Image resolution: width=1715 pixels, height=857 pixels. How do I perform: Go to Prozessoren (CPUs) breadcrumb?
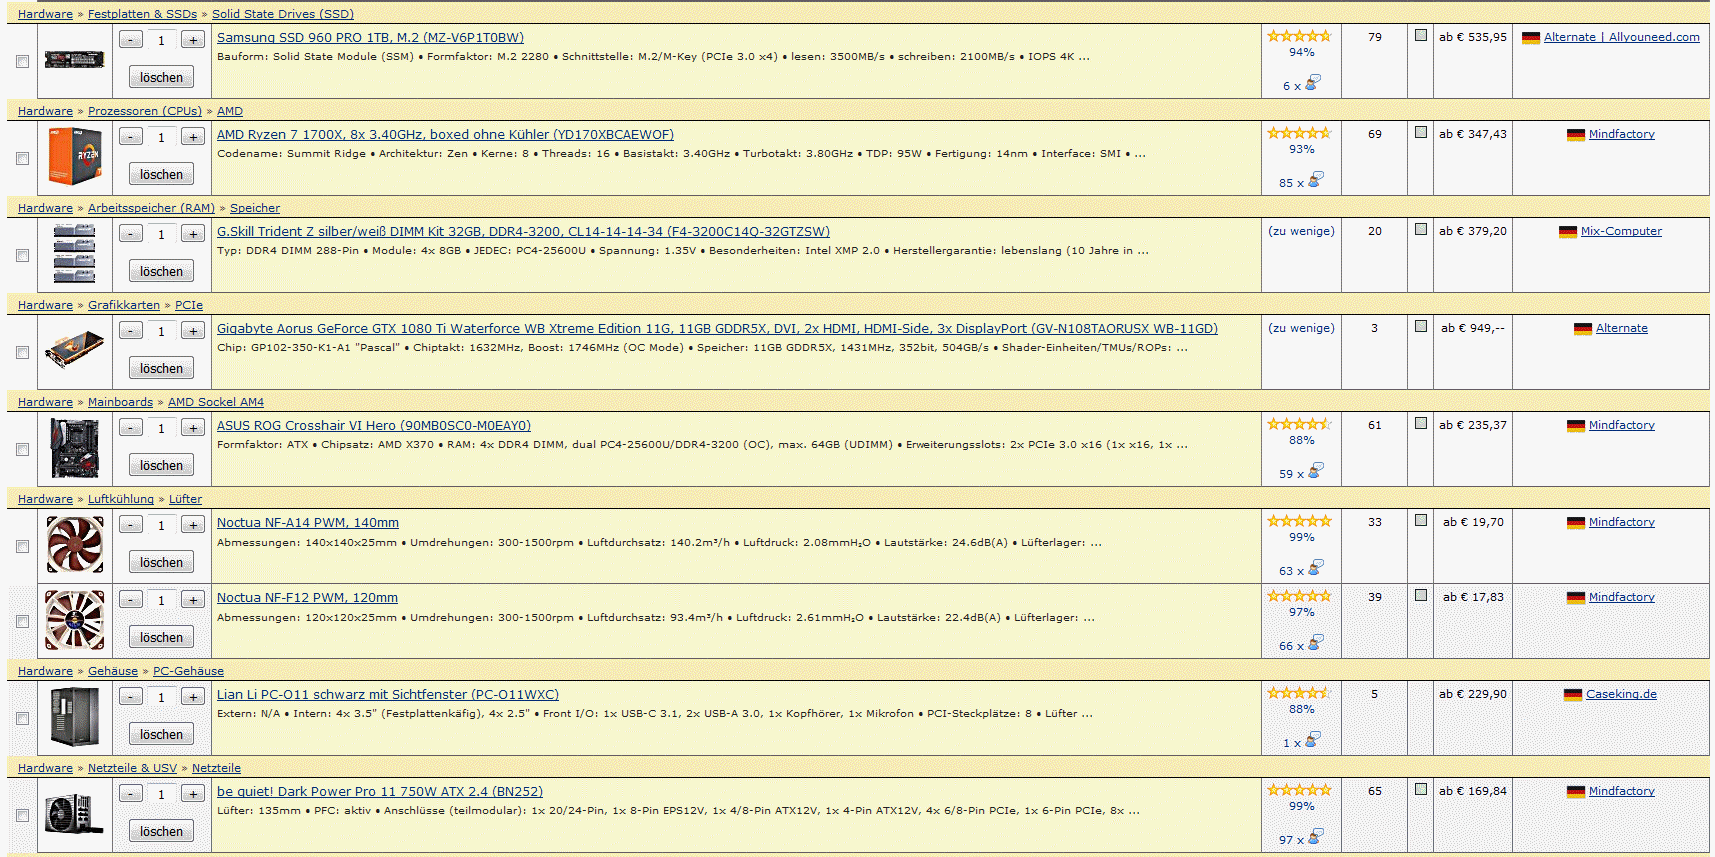[145, 111]
